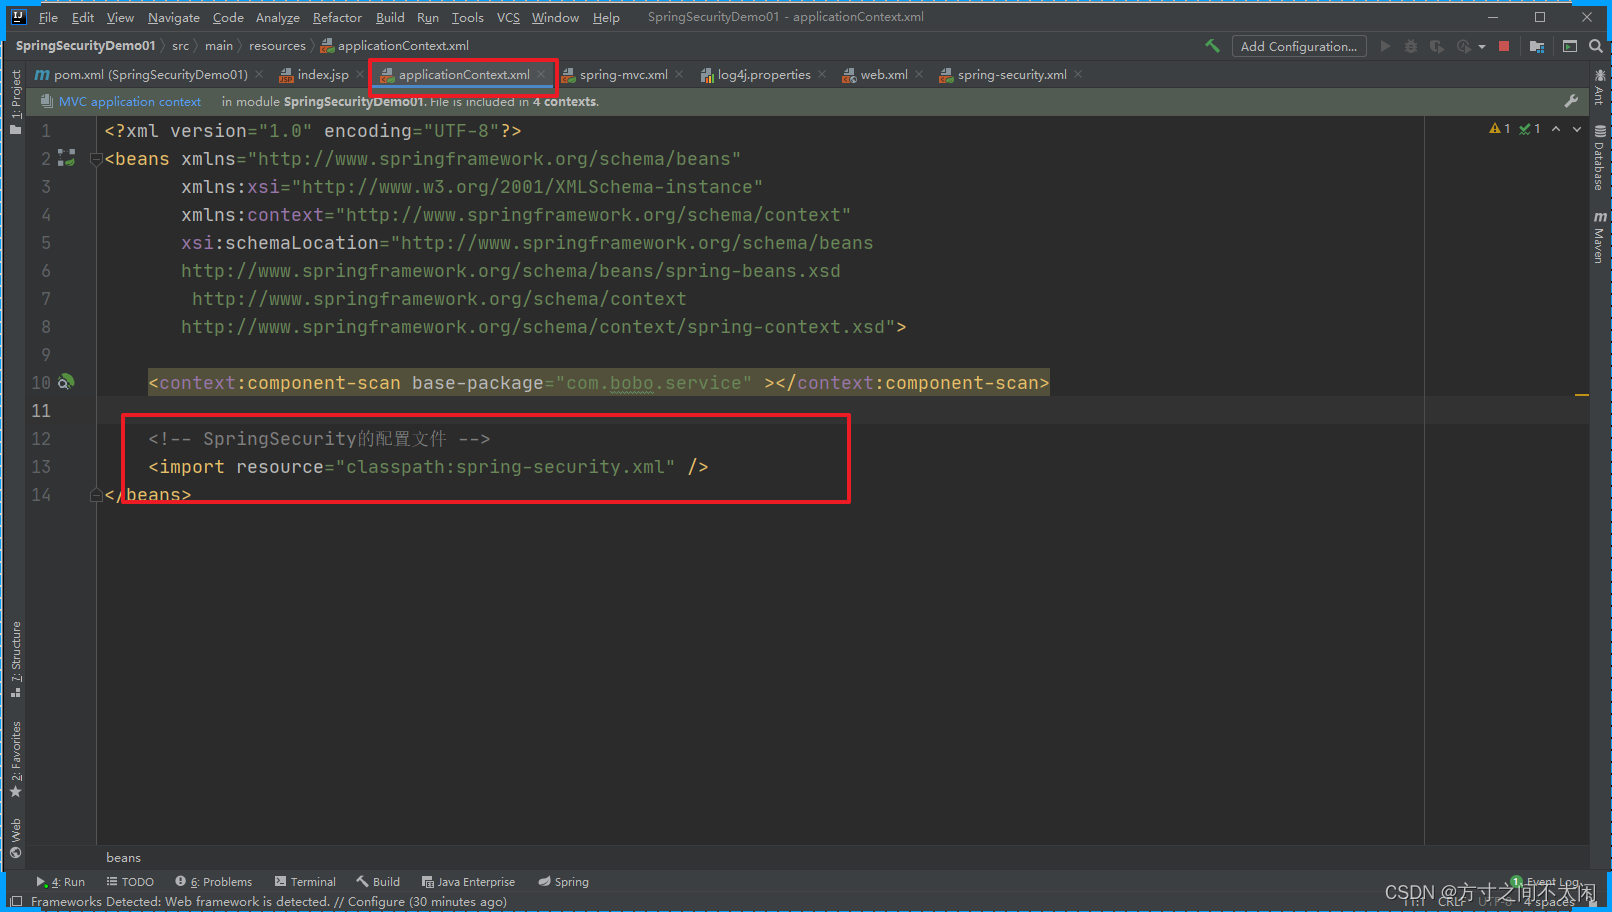Open the Maven tool window on the right
This screenshot has width=1612, height=912.
pyautogui.click(x=1599, y=240)
